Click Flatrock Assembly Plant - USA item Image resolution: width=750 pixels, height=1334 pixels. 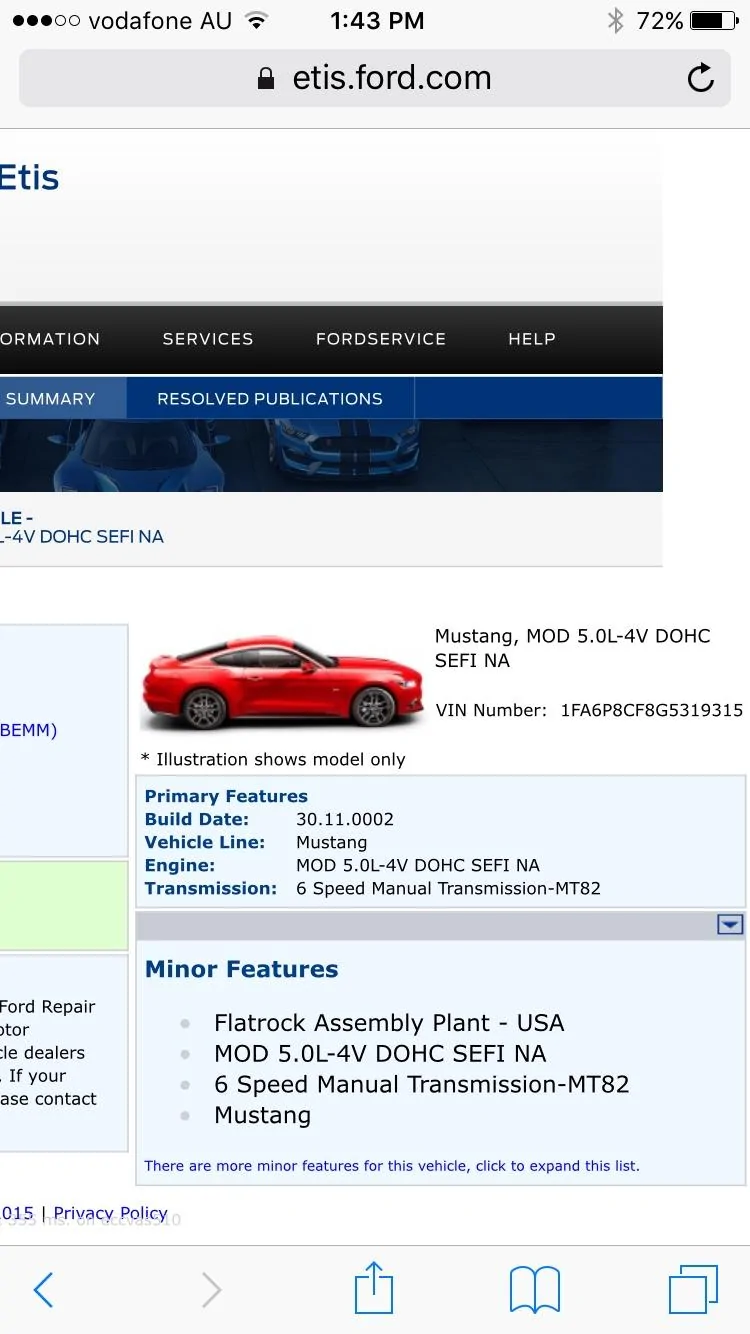389,1023
